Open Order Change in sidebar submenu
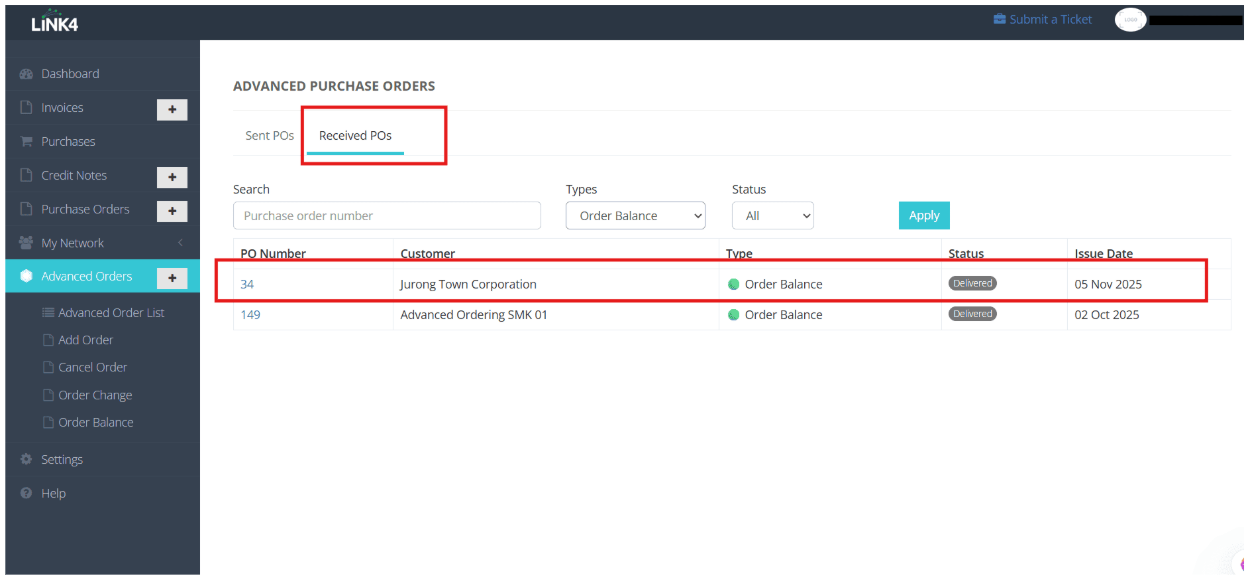 [x=95, y=395]
